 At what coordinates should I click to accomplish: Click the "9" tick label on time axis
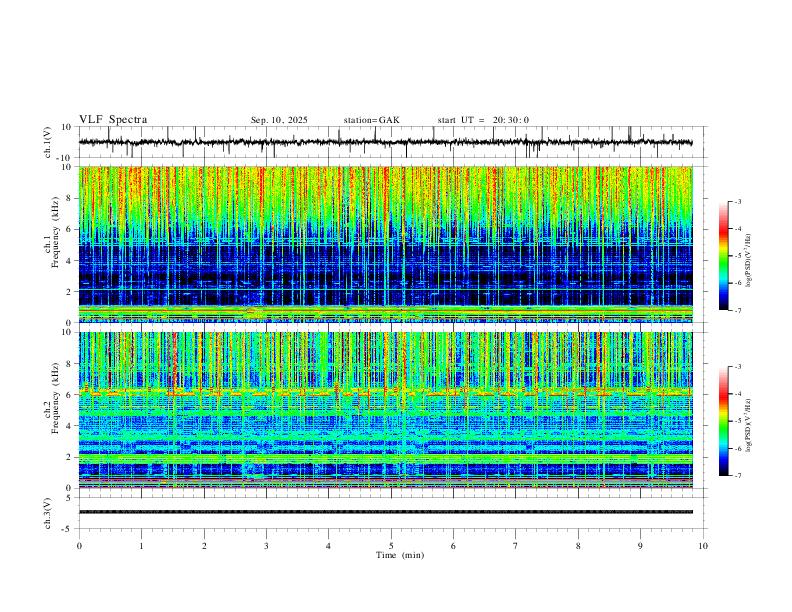[640, 546]
